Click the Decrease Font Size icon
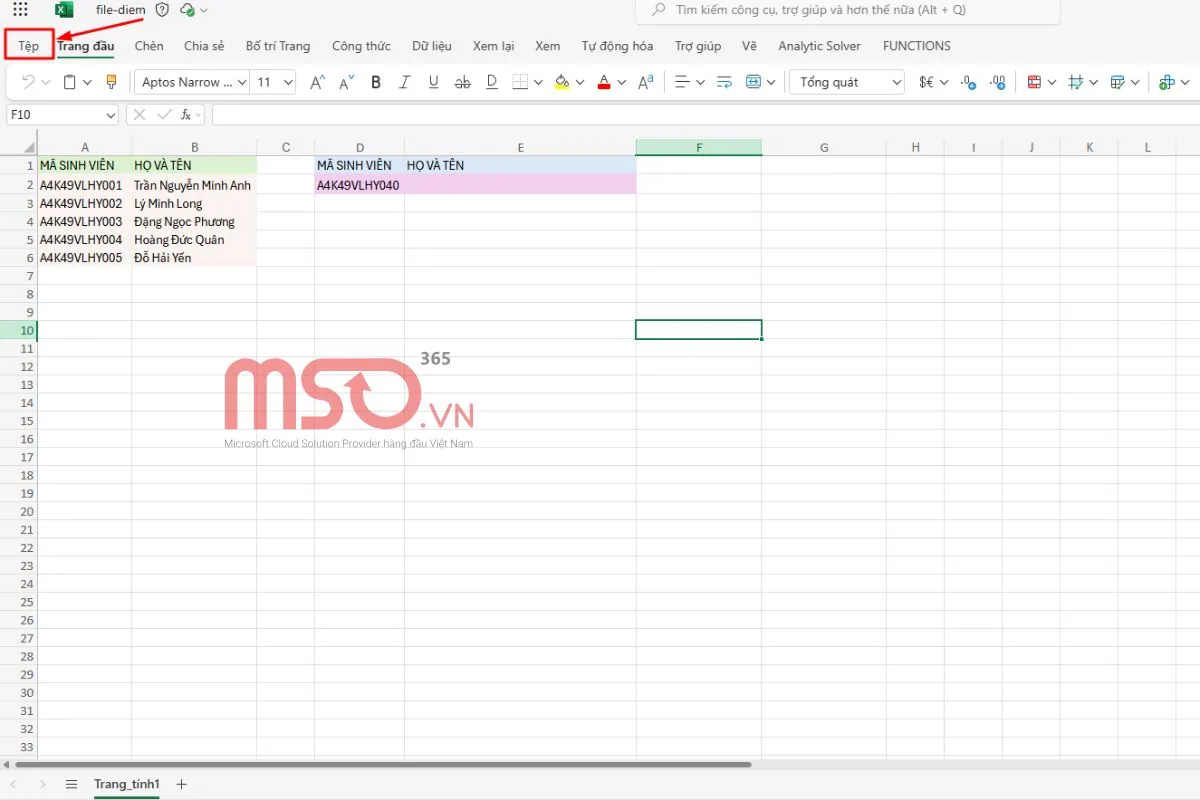The image size is (1200, 800). point(346,82)
